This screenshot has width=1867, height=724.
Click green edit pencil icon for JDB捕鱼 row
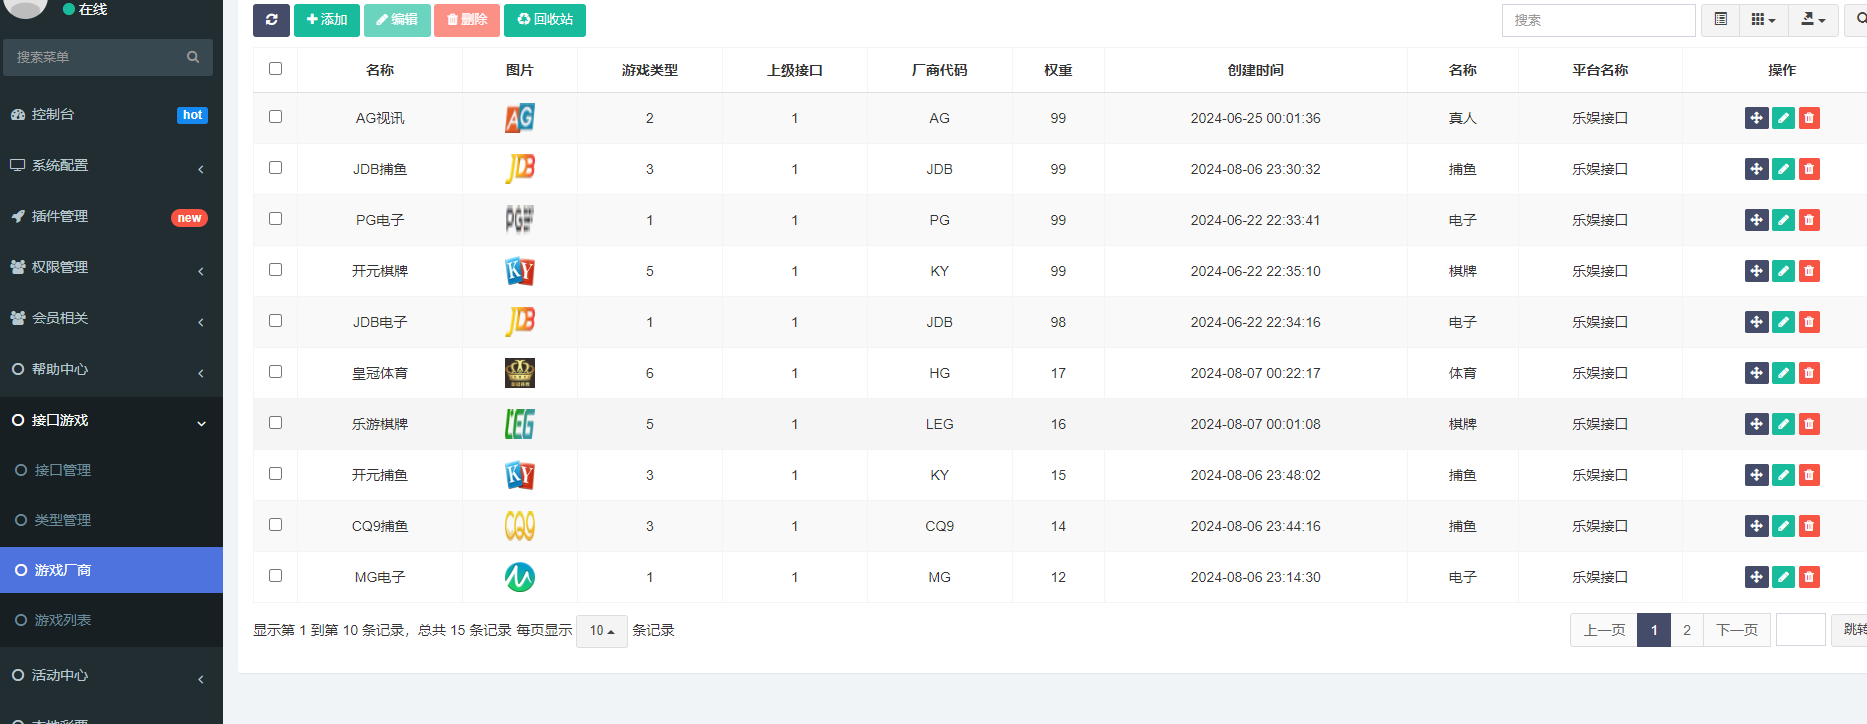pos(1783,169)
